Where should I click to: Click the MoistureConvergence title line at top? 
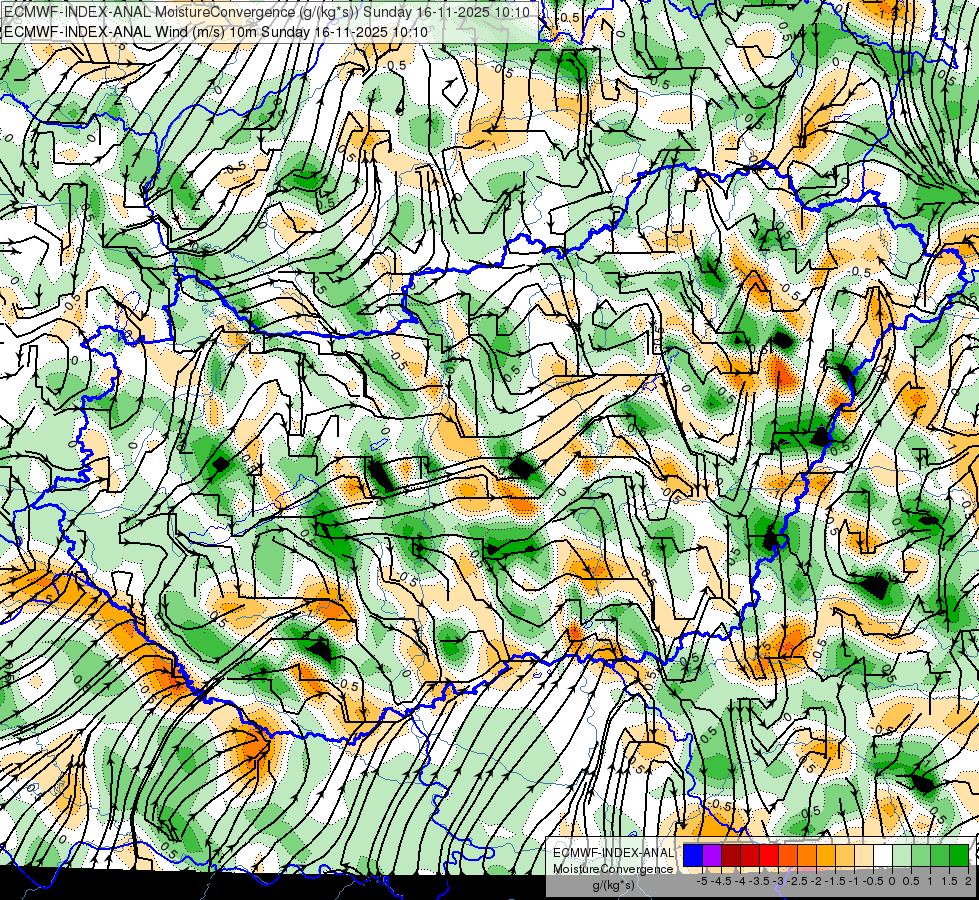pos(267,12)
